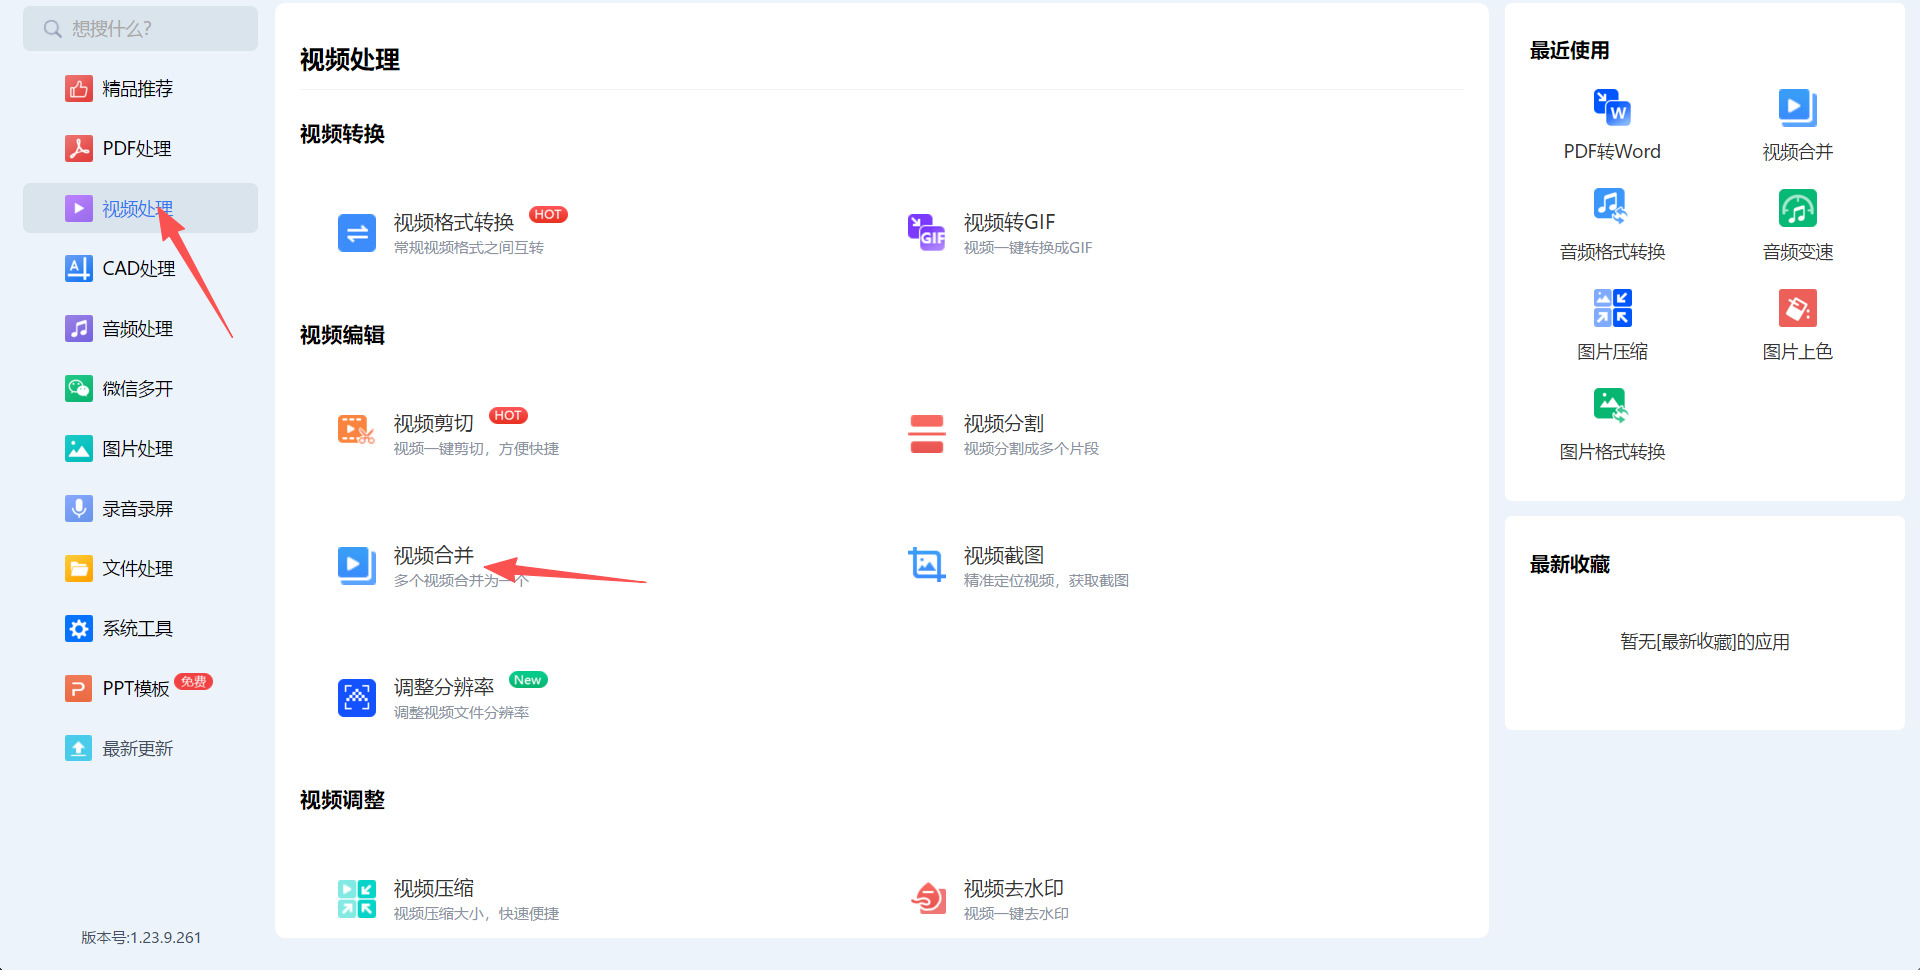
Task: Click the PDF处理 sidebar icon
Action: [78, 149]
